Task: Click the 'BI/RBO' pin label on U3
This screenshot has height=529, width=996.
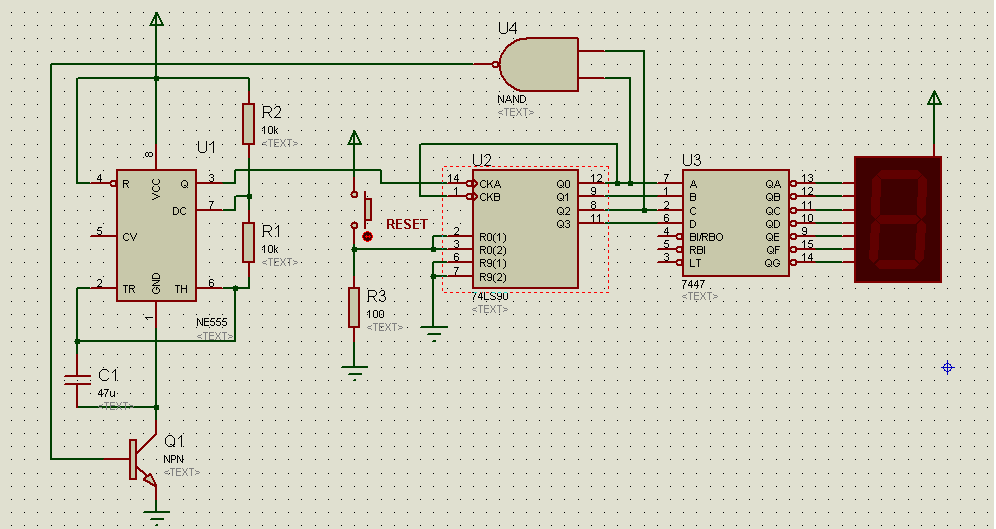Action: point(706,237)
